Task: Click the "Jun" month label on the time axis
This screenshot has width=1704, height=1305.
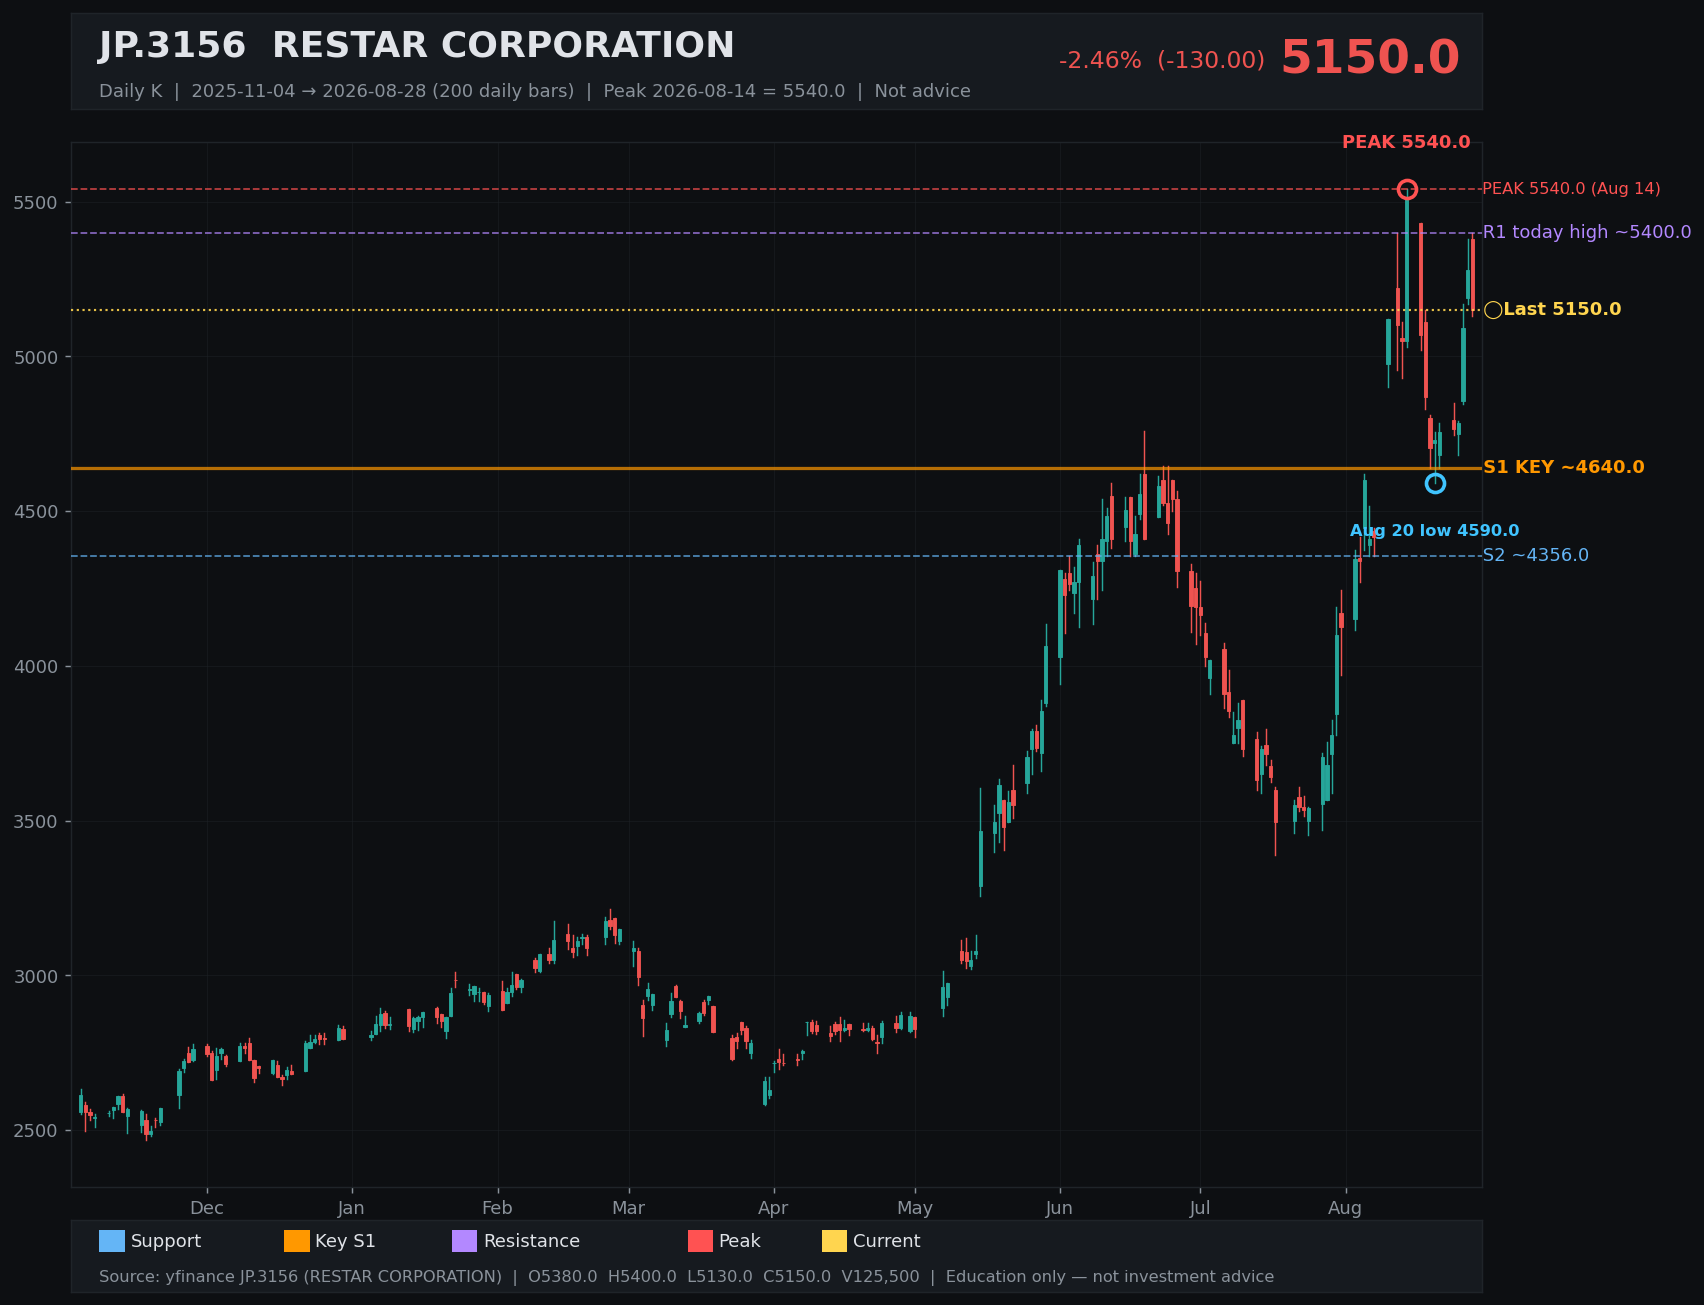Action: tap(1059, 1208)
